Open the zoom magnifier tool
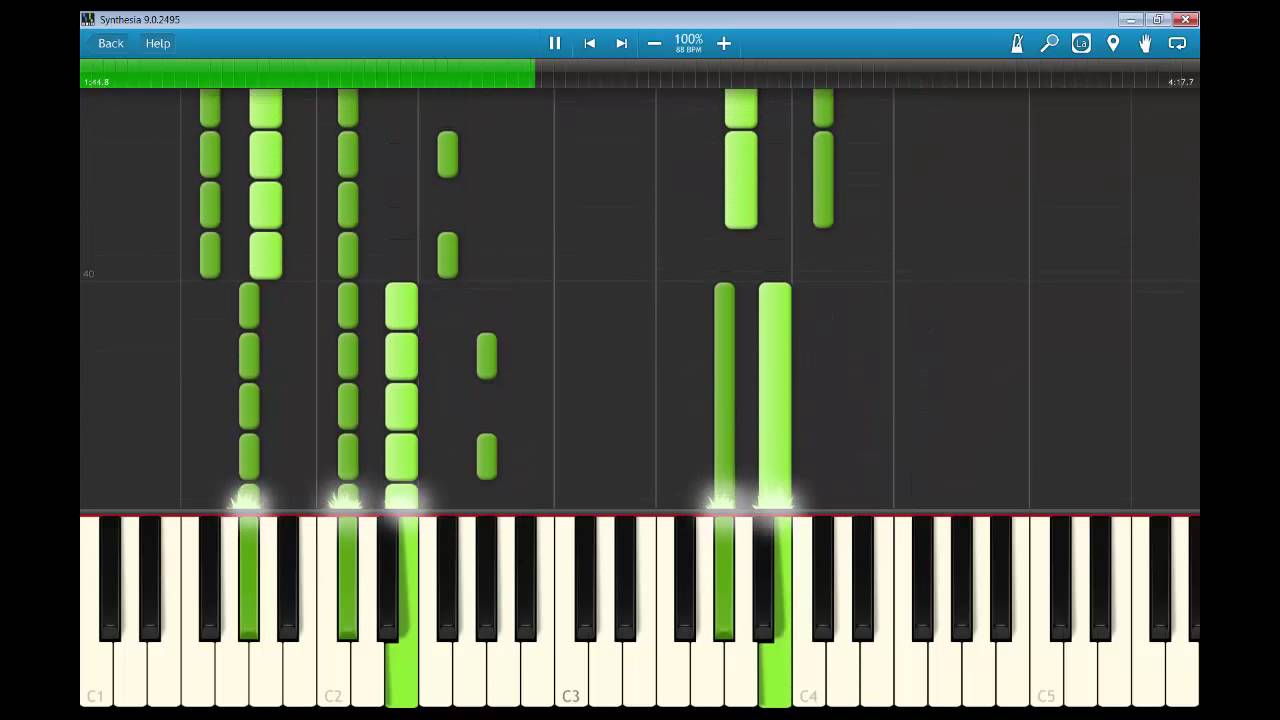Image resolution: width=1280 pixels, height=720 pixels. [x=1049, y=43]
